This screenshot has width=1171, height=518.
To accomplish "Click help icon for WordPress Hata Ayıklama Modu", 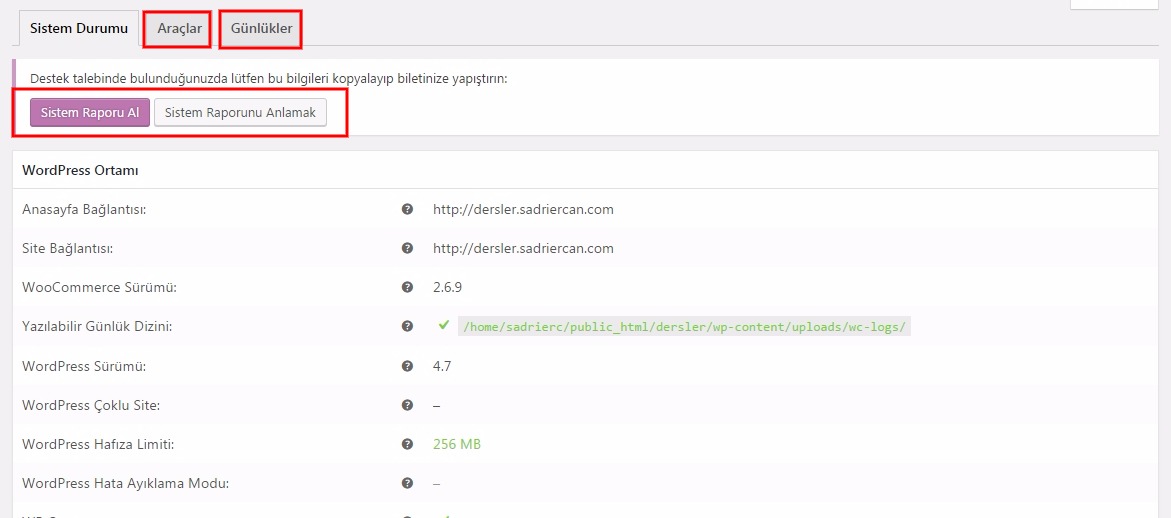I will pos(407,482).
